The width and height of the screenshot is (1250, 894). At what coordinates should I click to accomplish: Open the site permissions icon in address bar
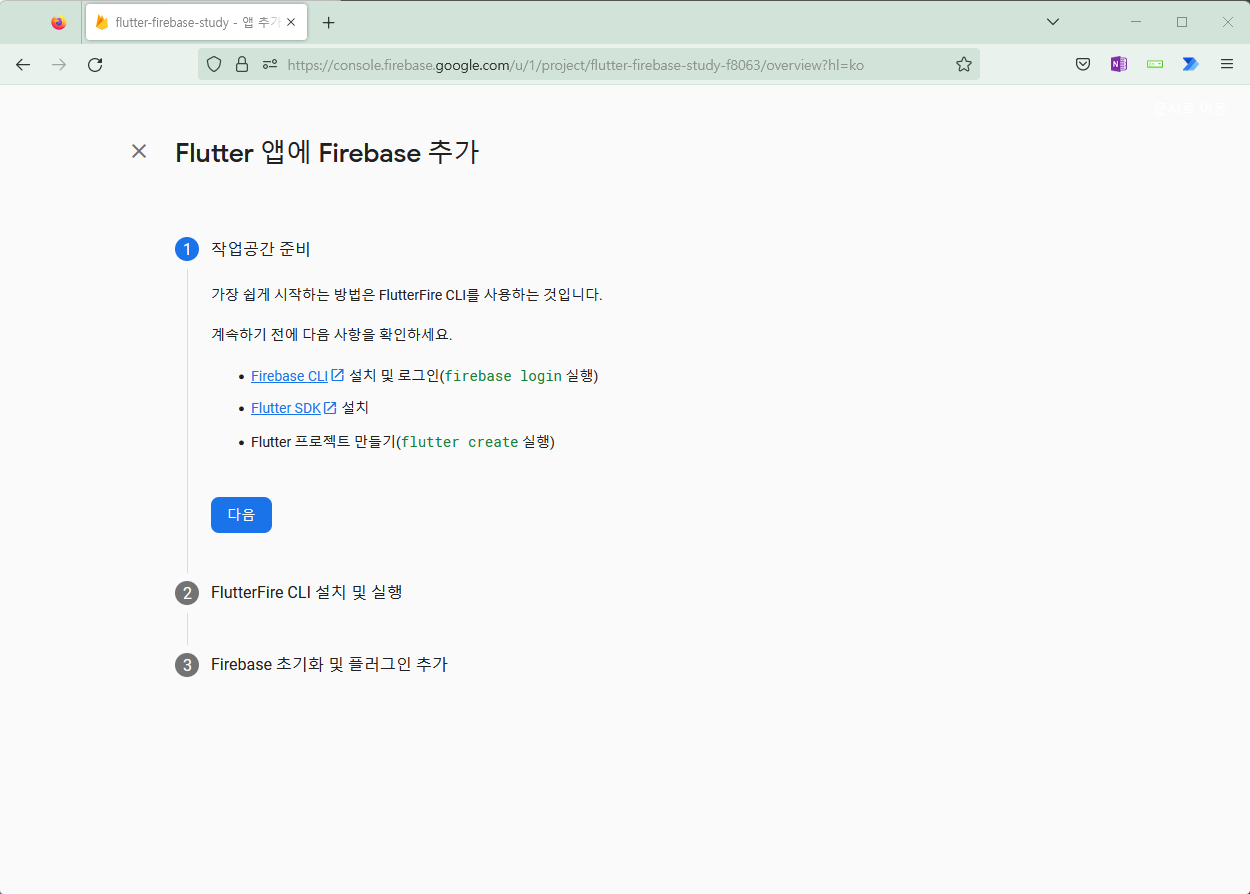pos(270,64)
